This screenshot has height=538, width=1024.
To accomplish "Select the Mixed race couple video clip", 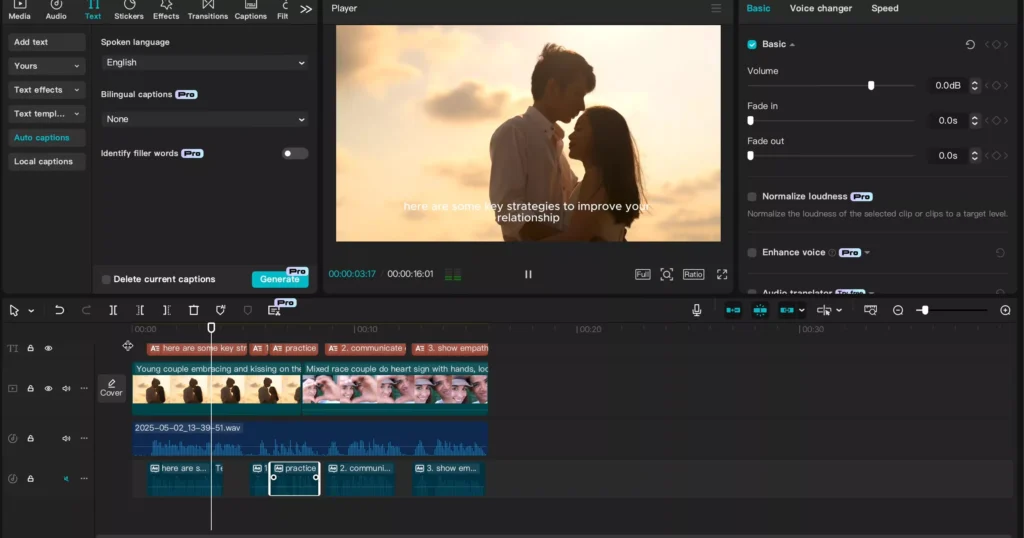I will 395,388.
